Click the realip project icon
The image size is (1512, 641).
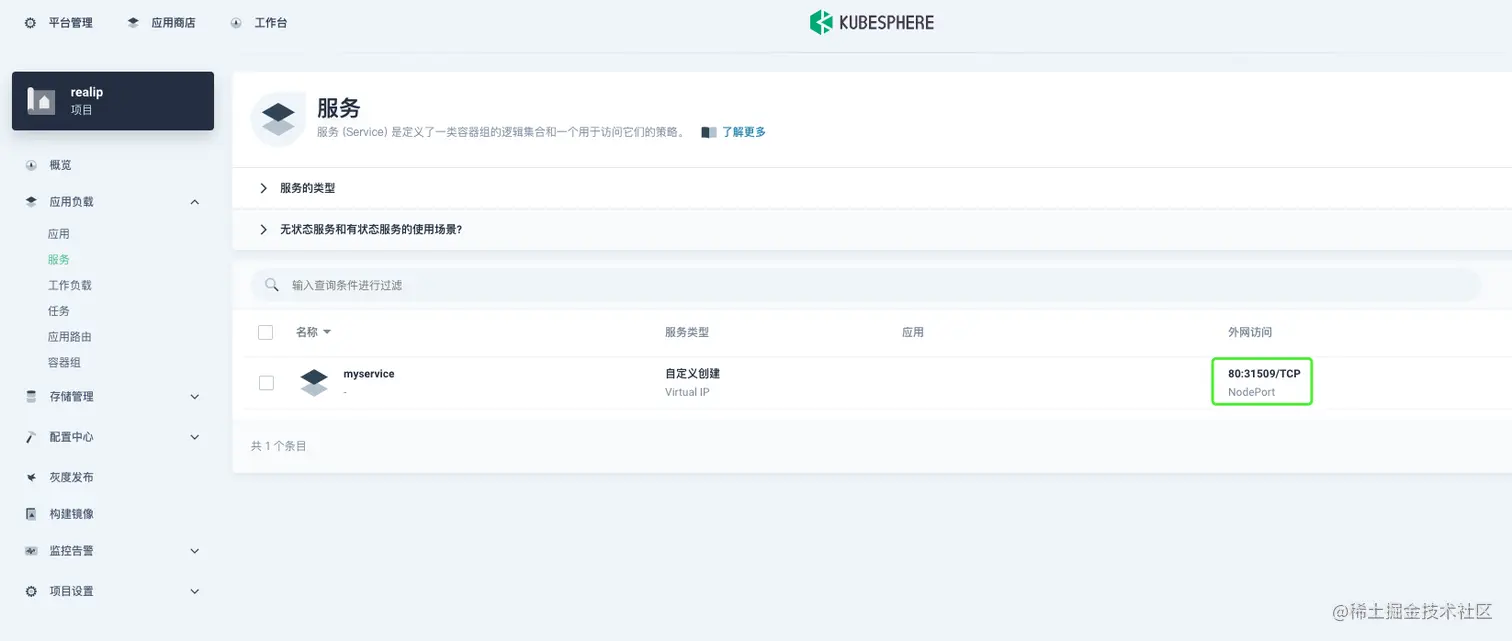[x=41, y=100]
